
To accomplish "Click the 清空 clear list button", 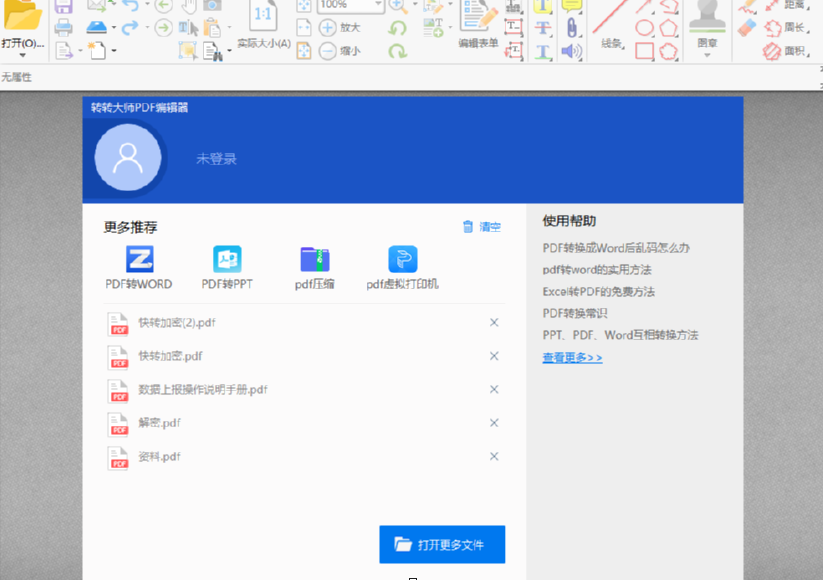I will (481, 227).
